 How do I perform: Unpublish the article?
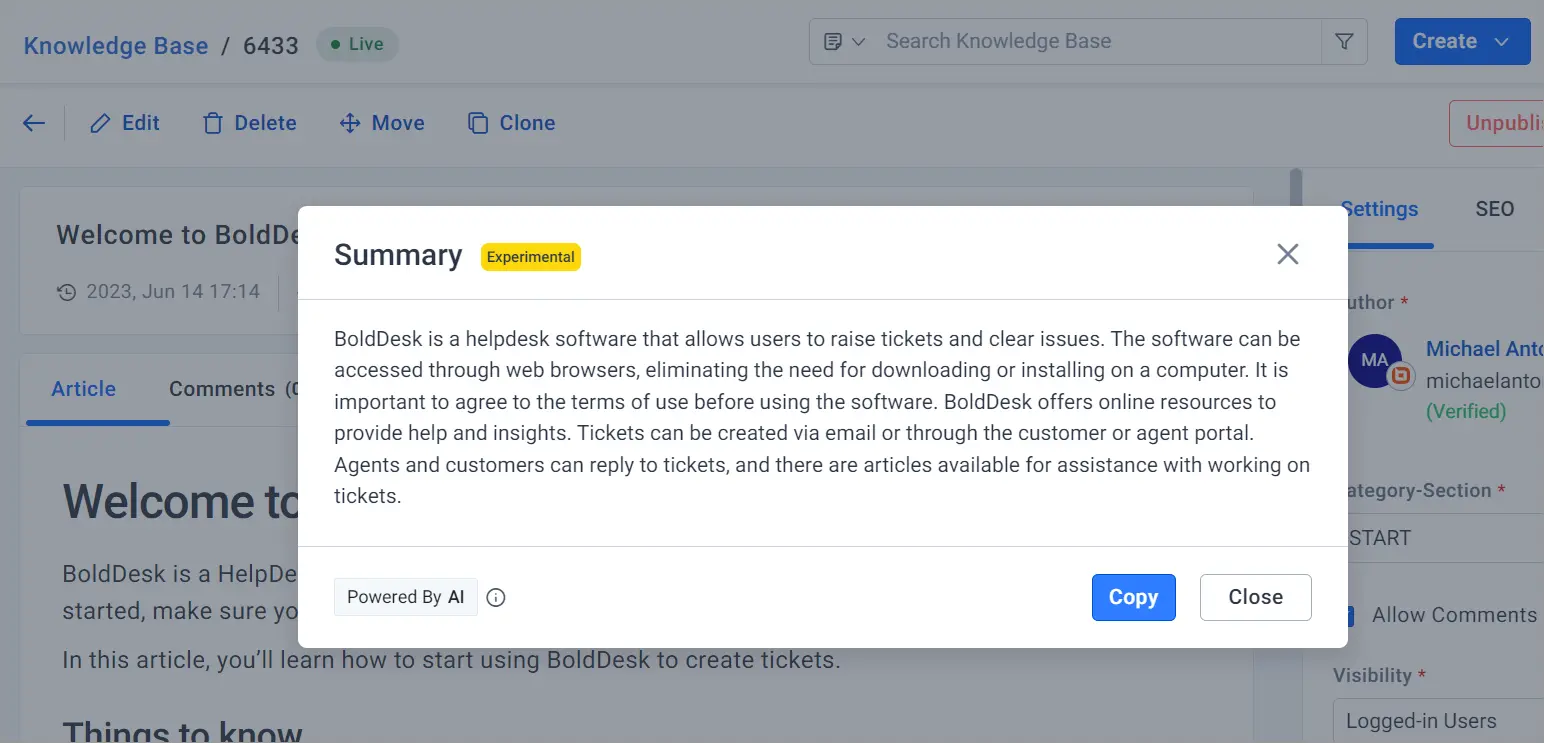click(x=1497, y=123)
